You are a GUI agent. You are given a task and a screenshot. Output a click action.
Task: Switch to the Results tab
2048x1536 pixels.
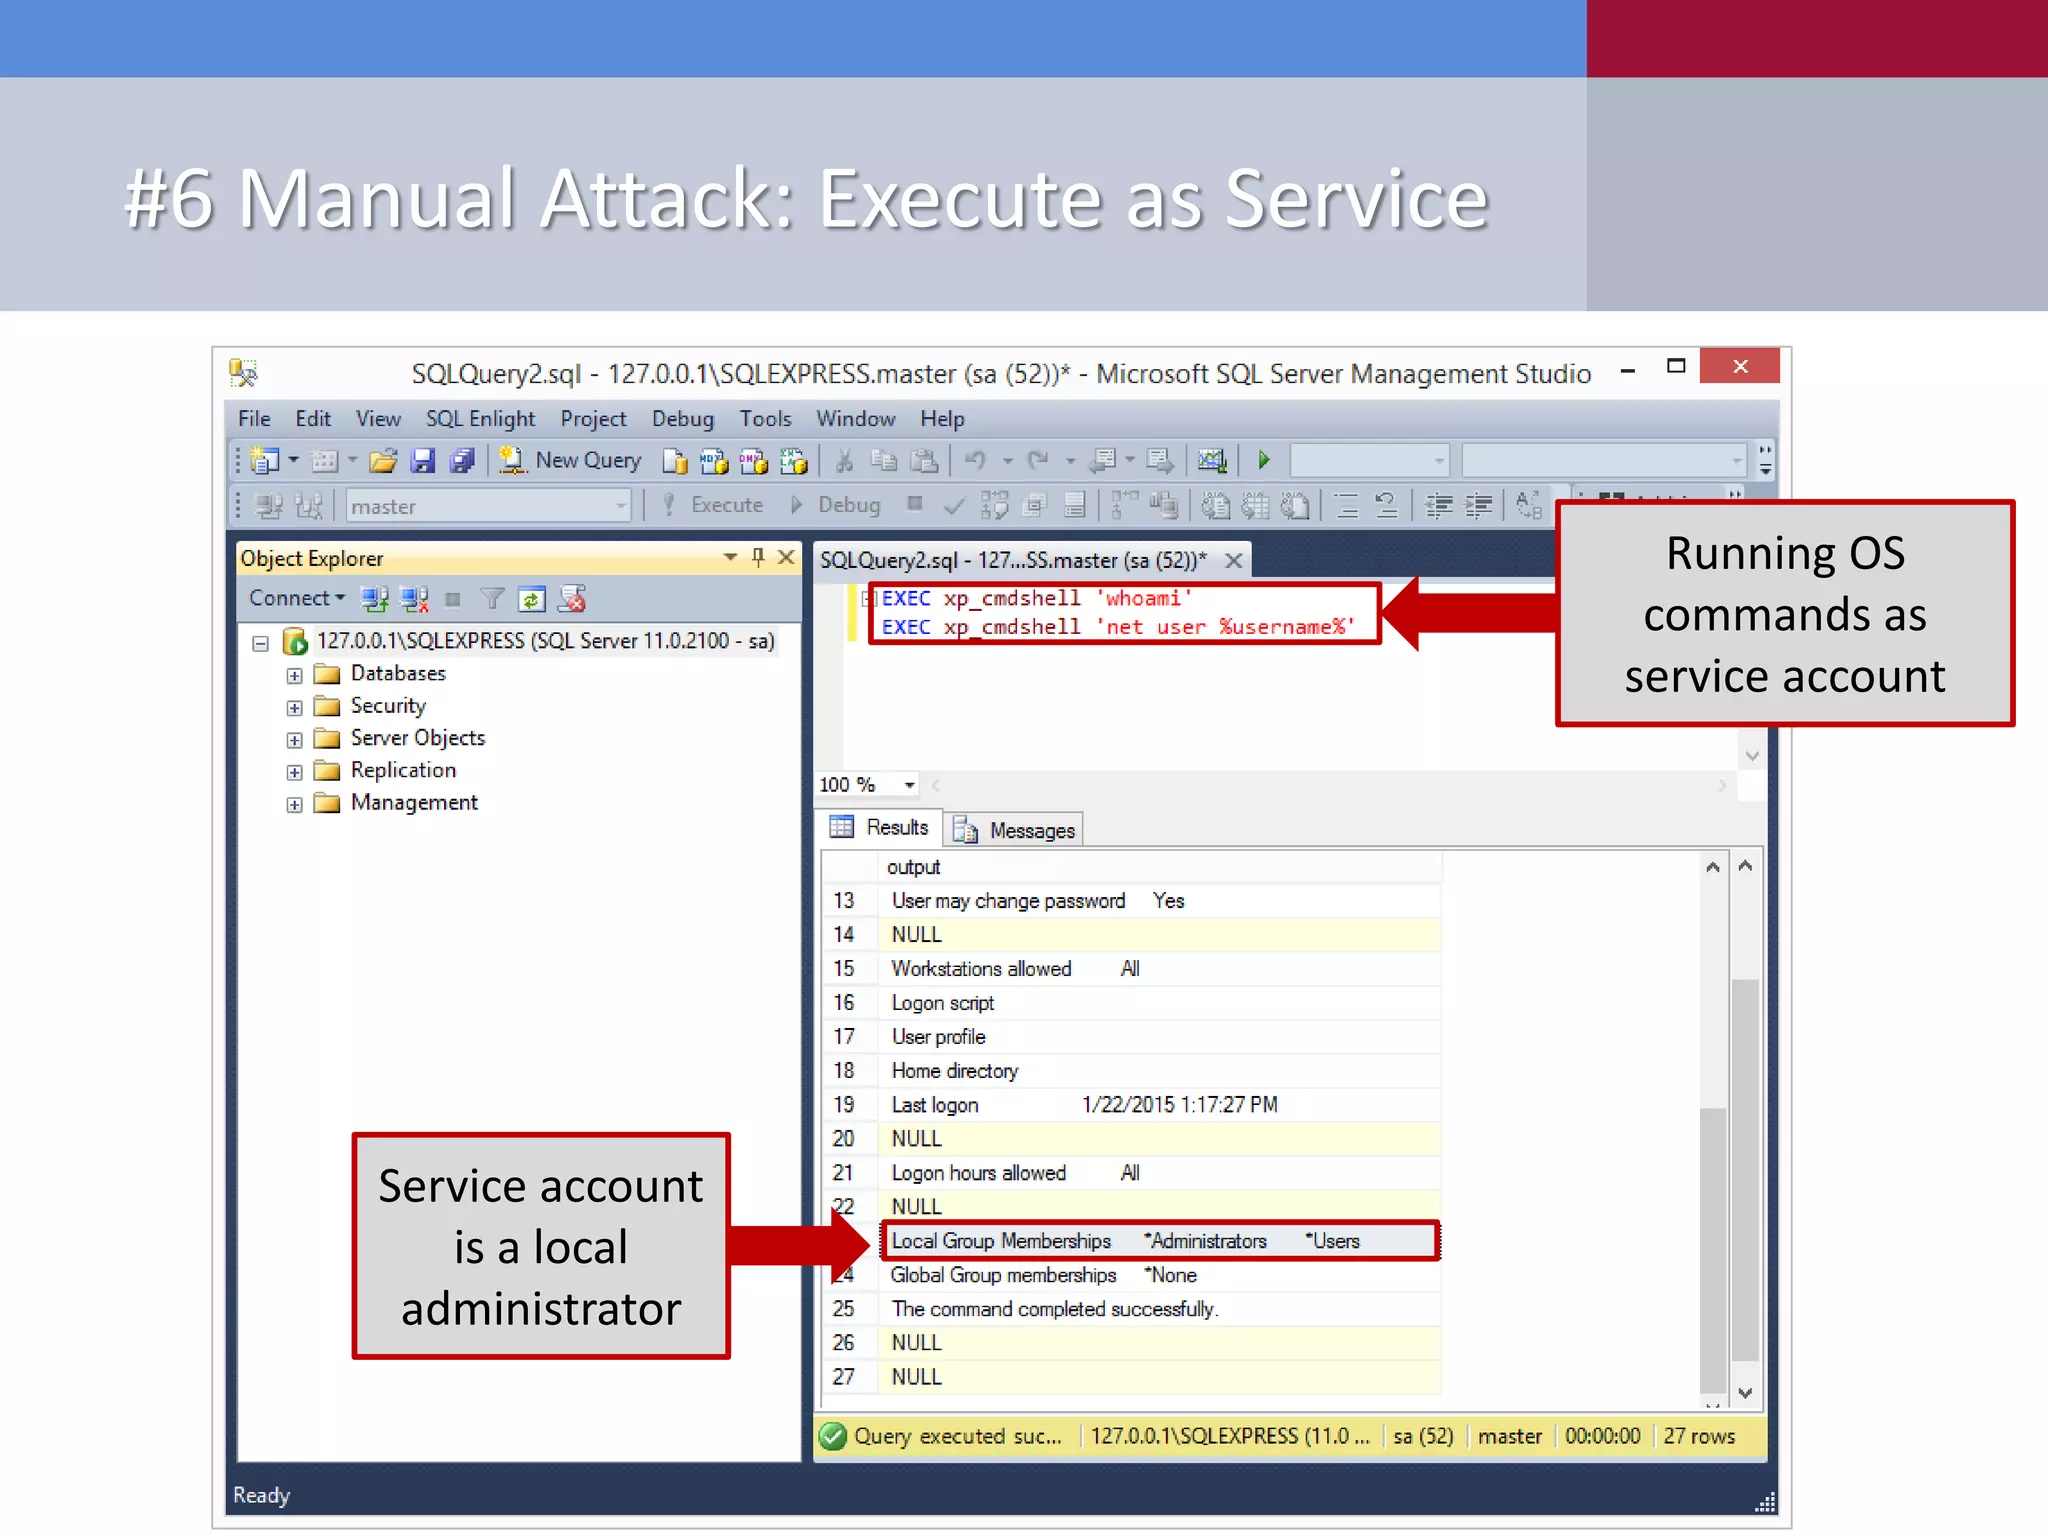coord(881,828)
